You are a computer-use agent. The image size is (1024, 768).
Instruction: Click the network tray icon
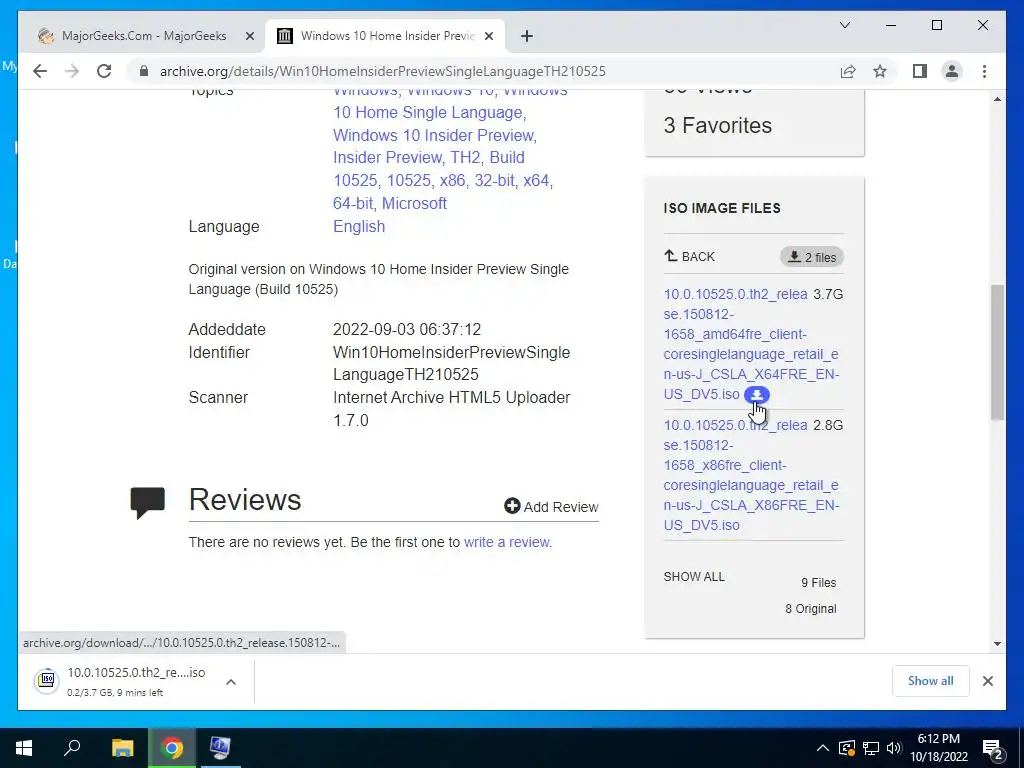871,748
